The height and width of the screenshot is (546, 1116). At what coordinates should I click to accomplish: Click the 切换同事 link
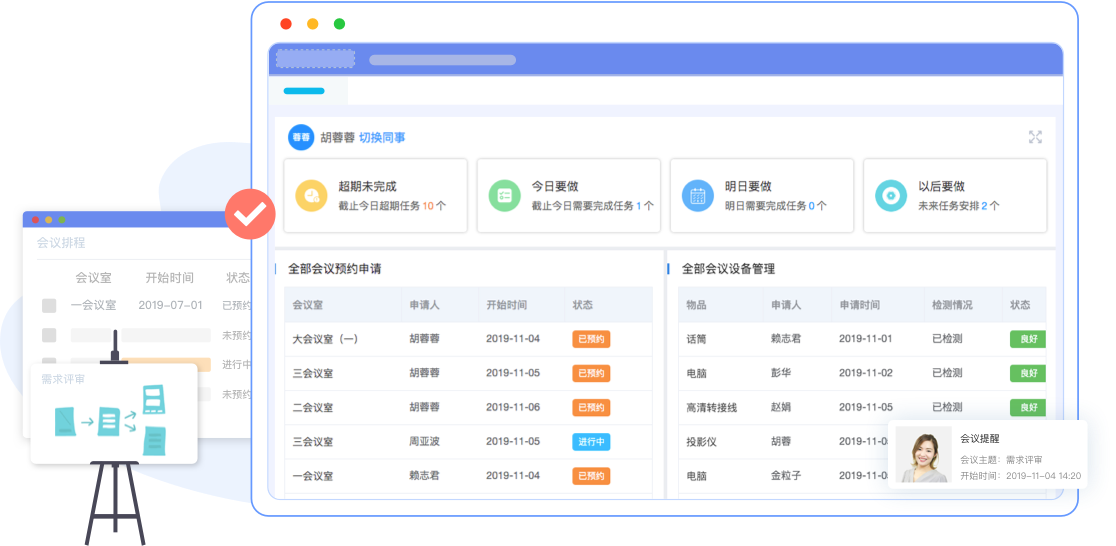click(x=382, y=138)
